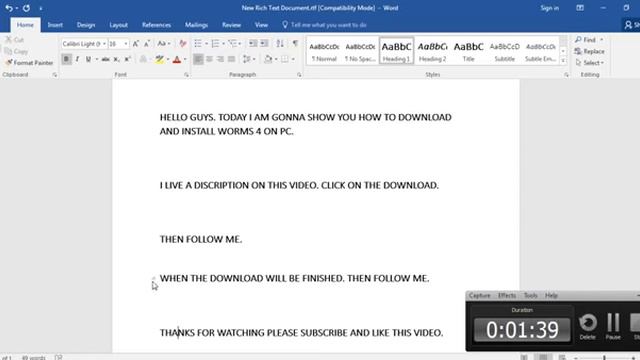
Task: Click the Shrink Font icon
Action: [x=147, y=43]
